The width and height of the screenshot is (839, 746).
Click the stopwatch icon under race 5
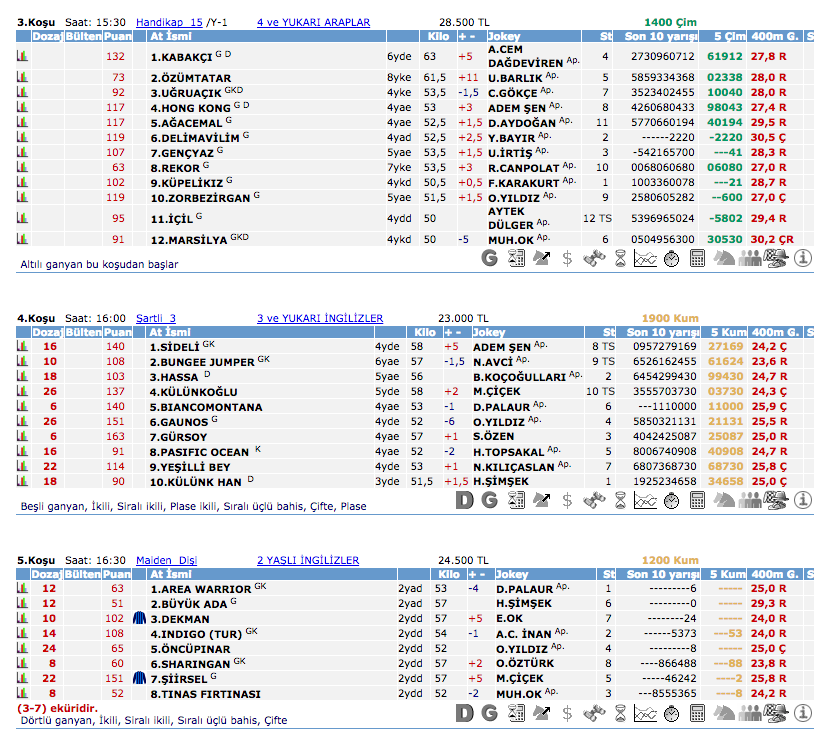pos(672,713)
